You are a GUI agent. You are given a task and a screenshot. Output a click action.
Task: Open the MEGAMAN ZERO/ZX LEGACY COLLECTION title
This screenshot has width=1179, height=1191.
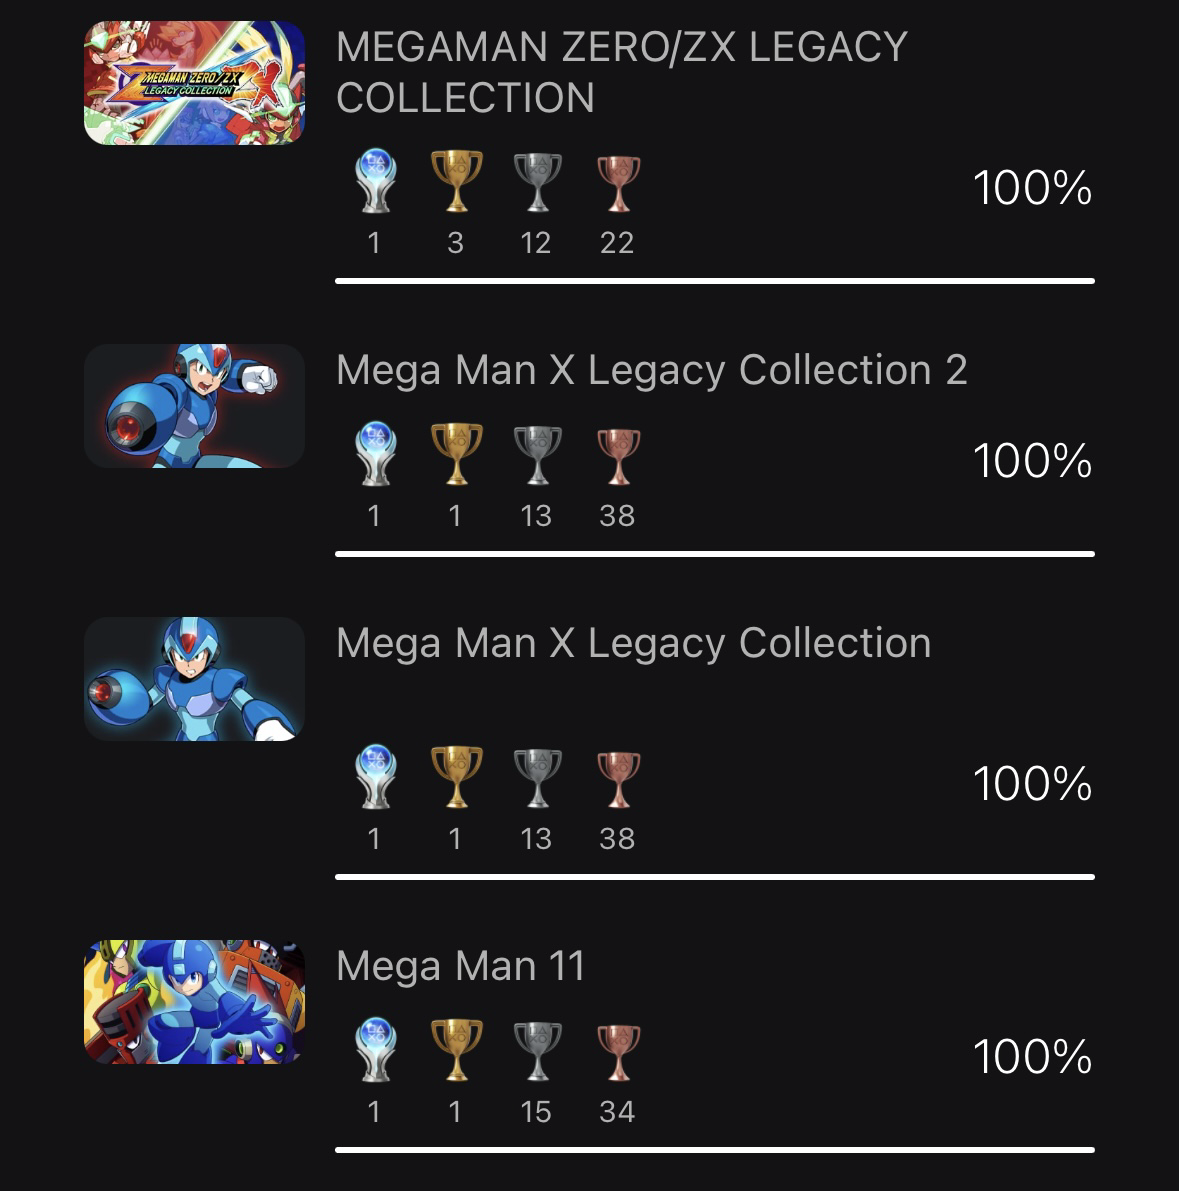[x=621, y=72]
